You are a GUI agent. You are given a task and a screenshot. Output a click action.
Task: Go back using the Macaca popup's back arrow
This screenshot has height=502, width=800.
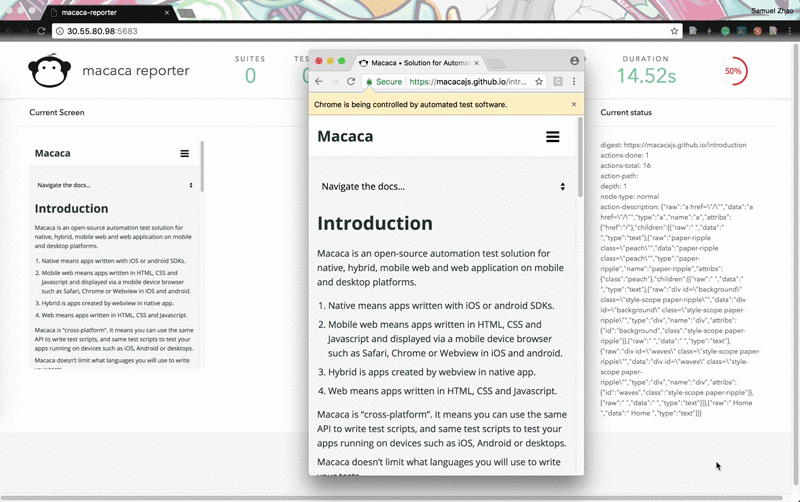click(x=319, y=82)
